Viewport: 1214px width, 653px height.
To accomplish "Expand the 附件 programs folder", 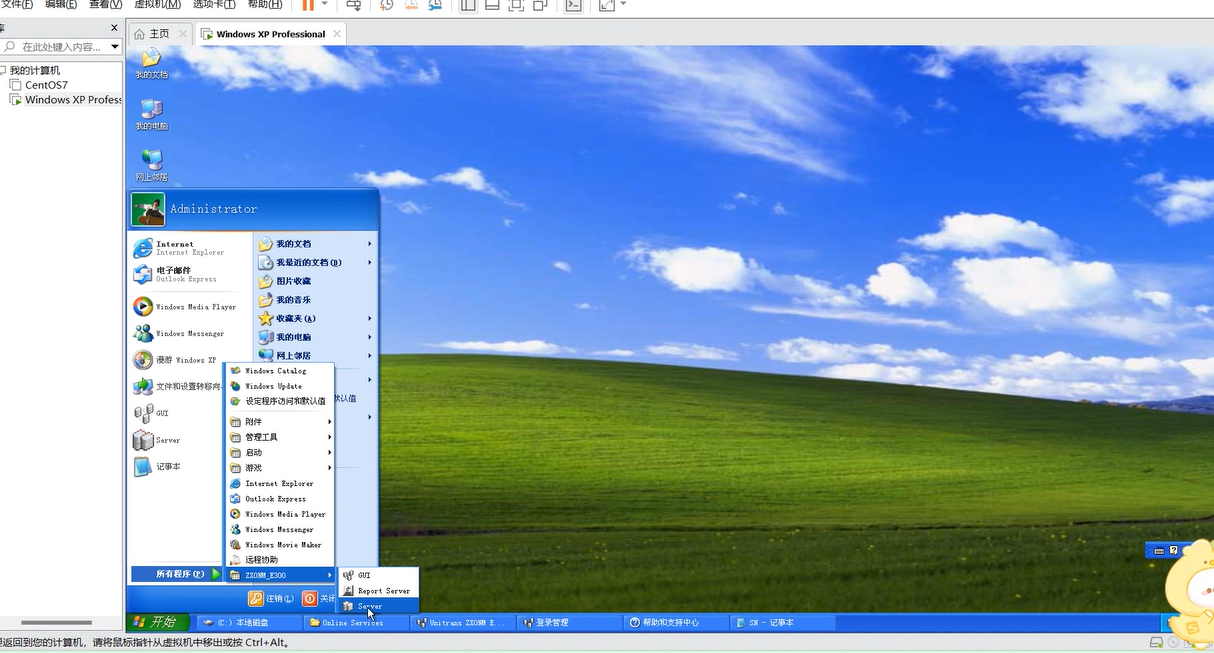I will coord(279,422).
